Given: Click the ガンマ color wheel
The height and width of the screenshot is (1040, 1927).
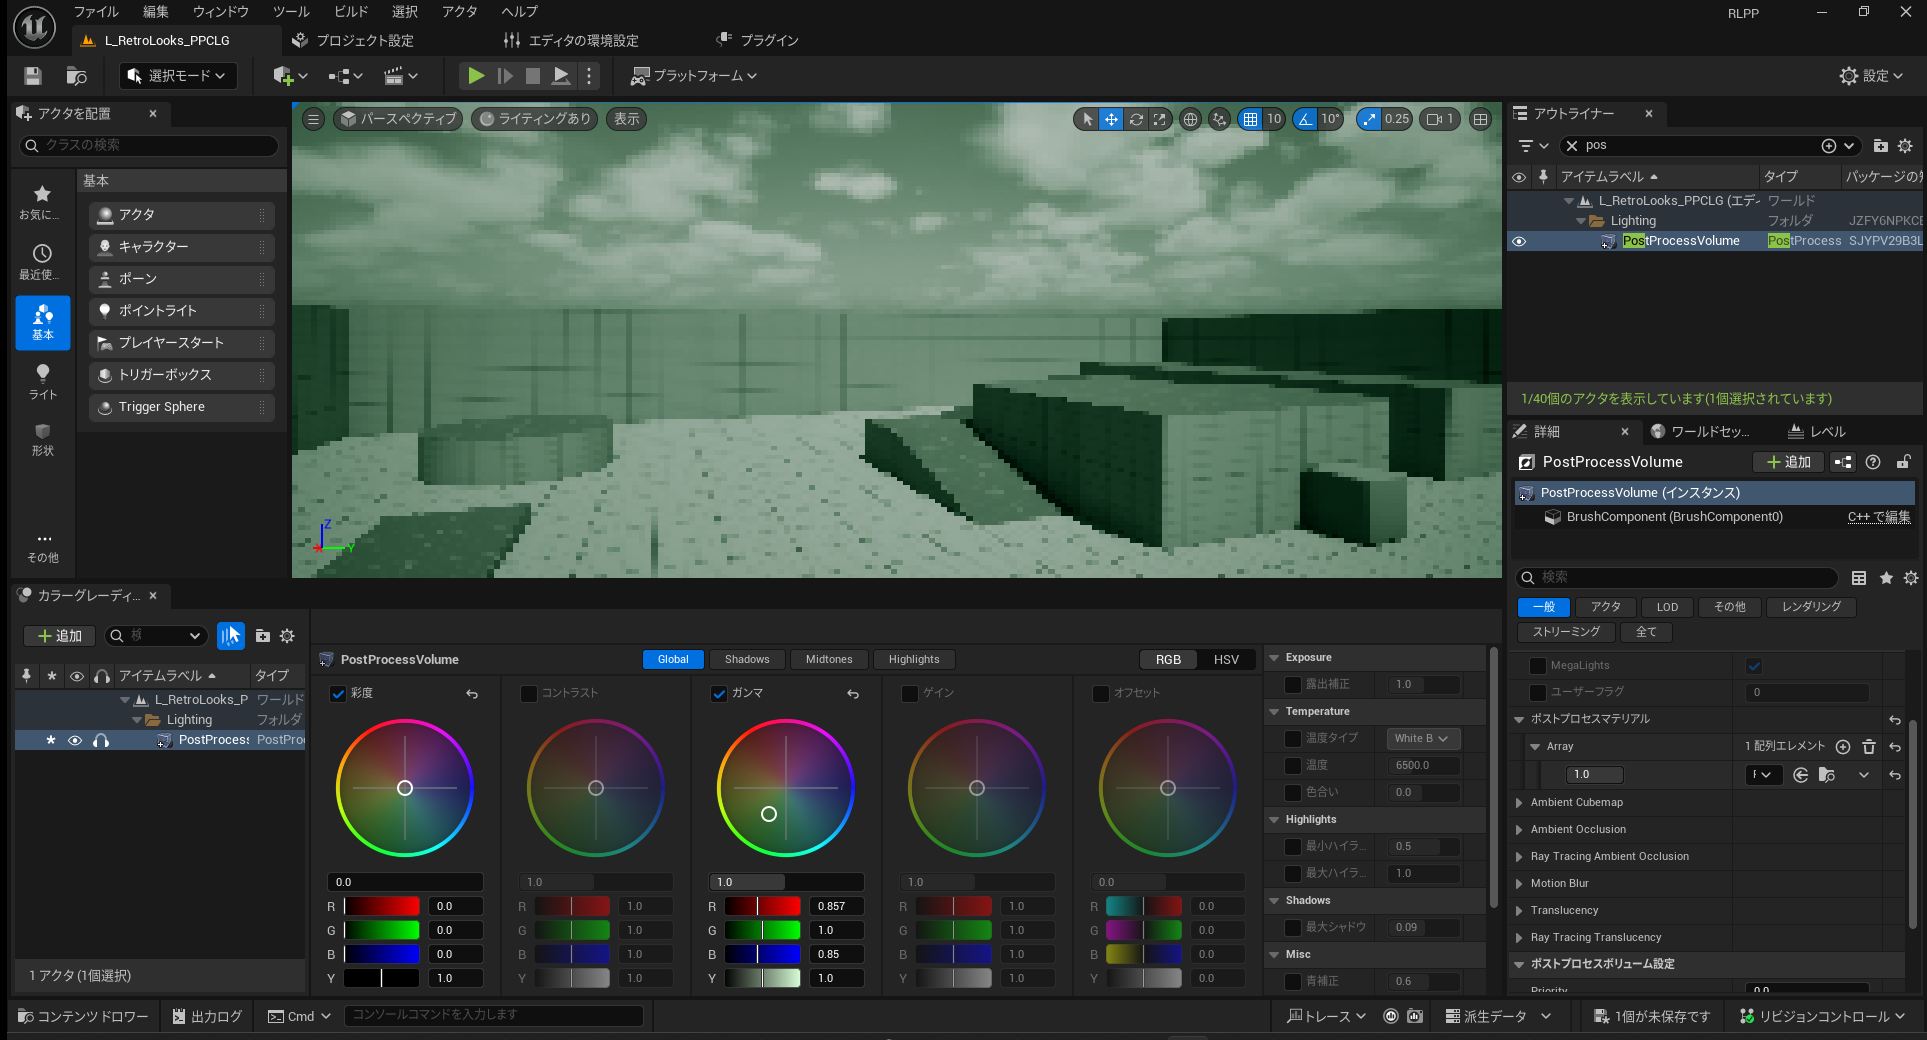Looking at the screenshot, I should pos(786,788).
